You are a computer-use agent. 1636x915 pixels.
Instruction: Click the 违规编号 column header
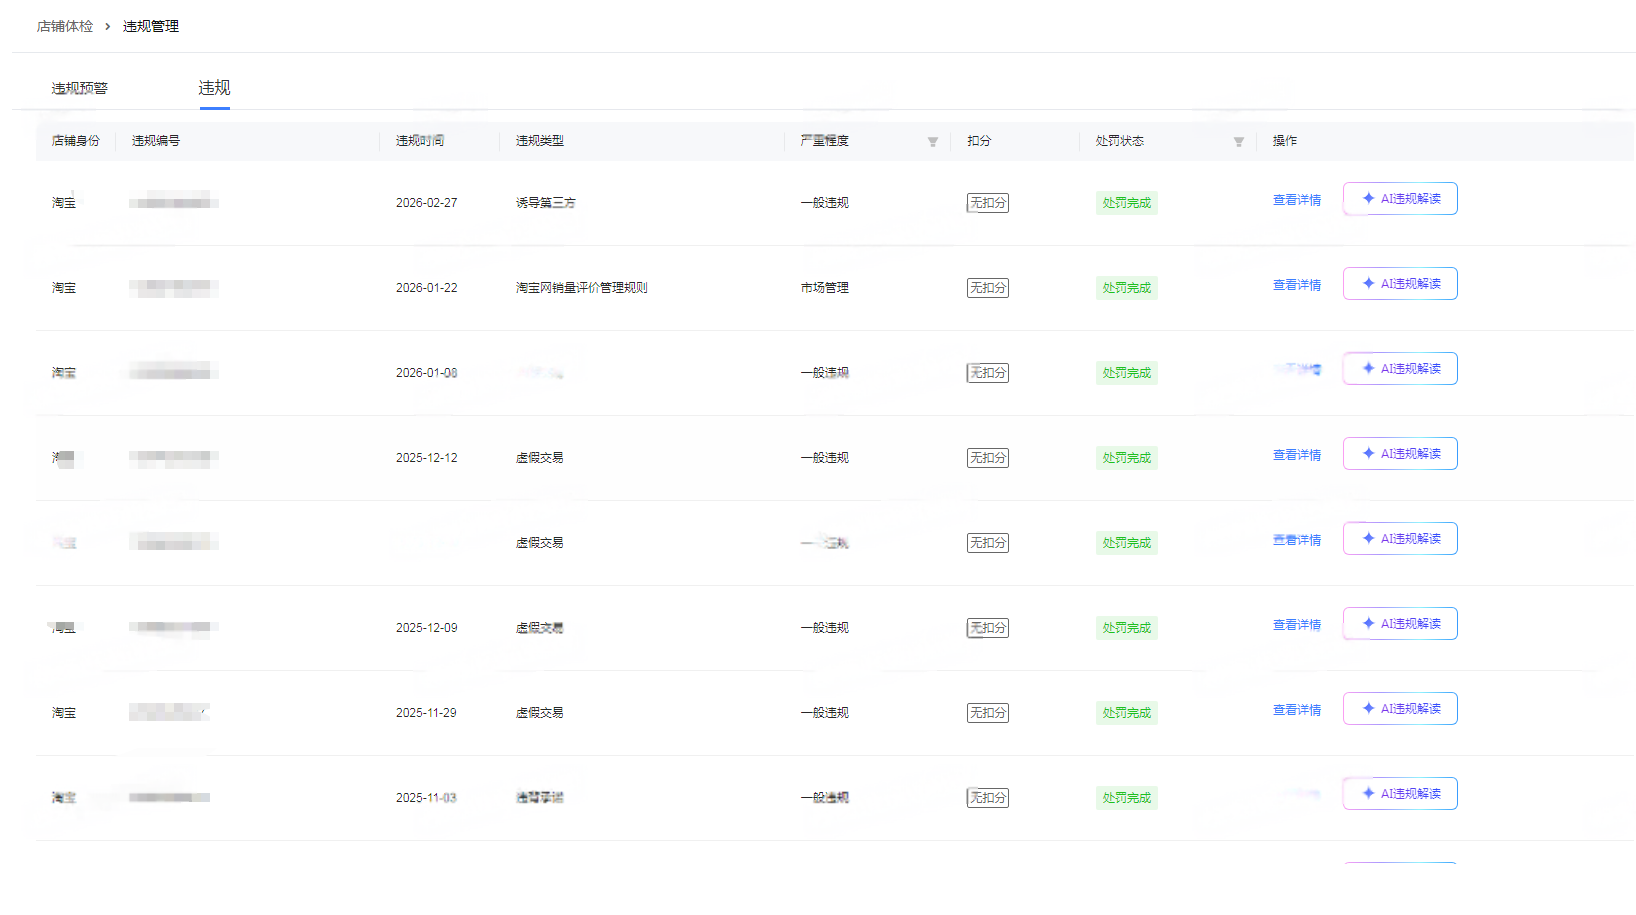pos(156,141)
